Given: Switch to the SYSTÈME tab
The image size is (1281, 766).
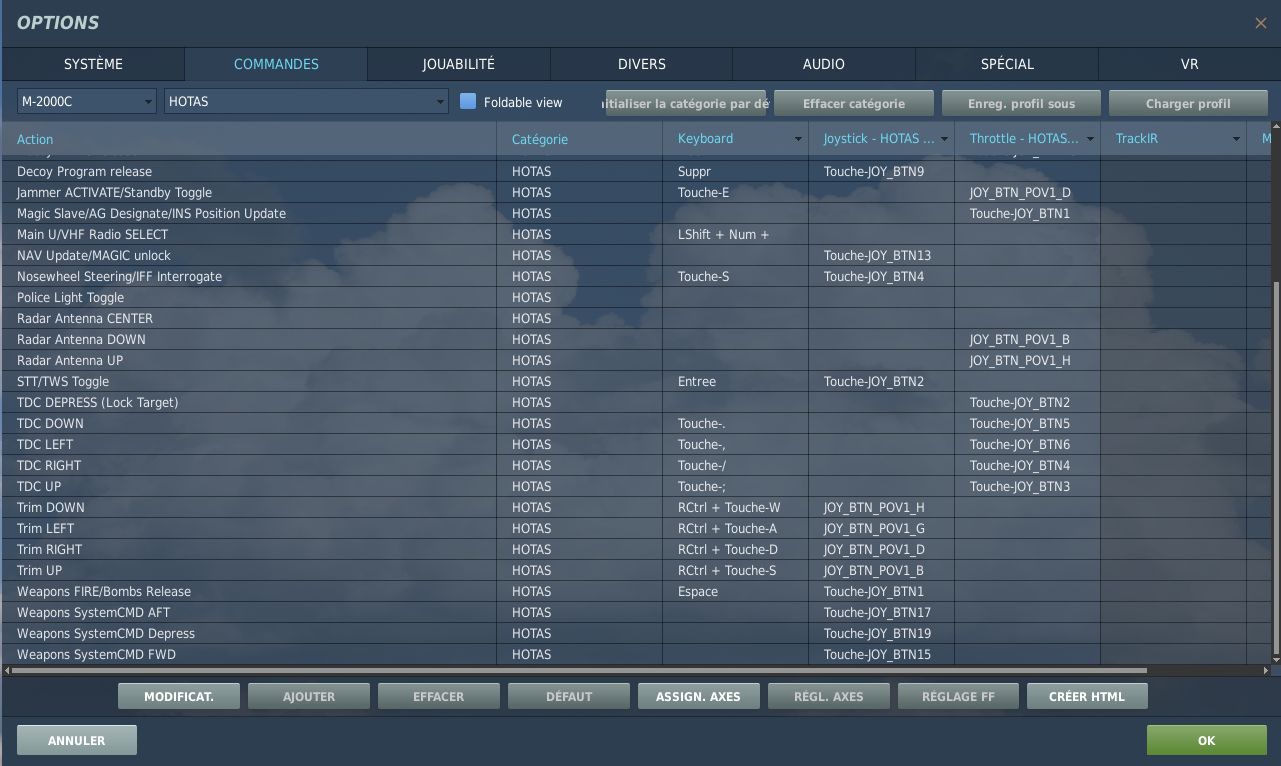Looking at the screenshot, I should (93, 64).
